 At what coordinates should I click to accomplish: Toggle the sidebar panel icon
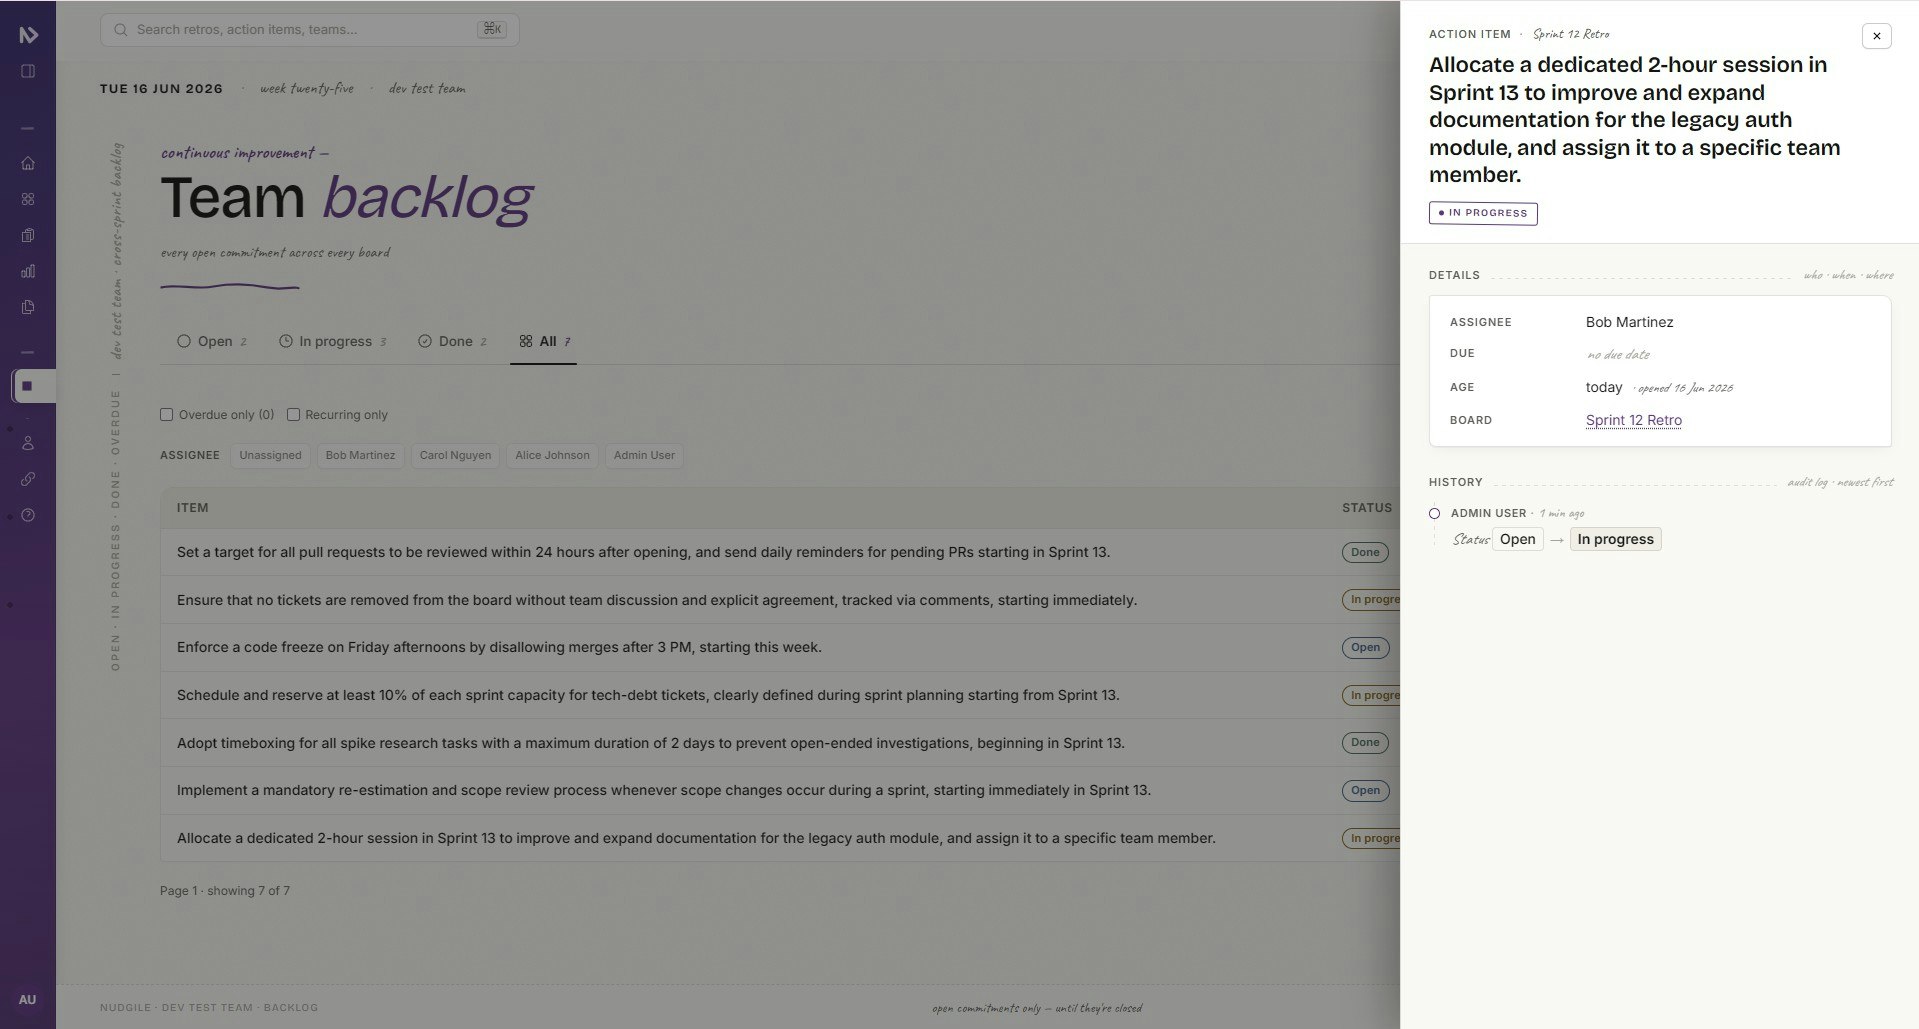28,71
